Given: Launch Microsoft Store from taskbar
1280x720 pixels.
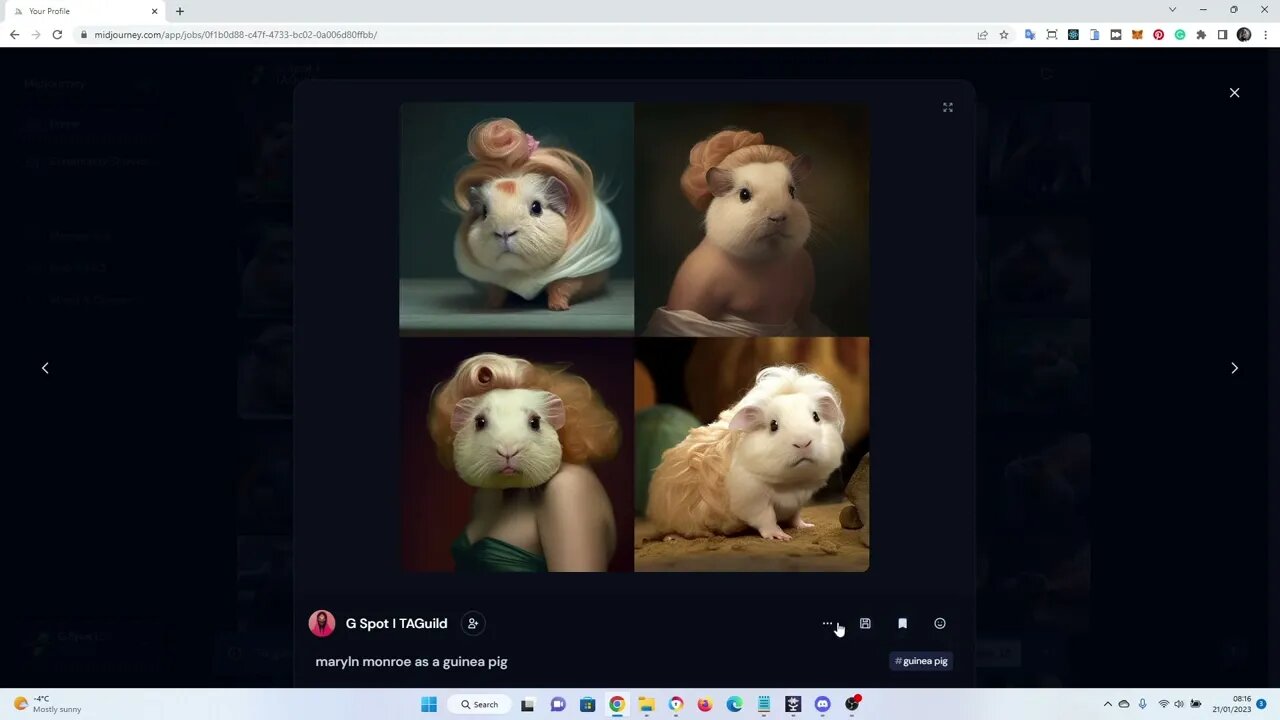Looking at the screenshot, I should 587,704.
